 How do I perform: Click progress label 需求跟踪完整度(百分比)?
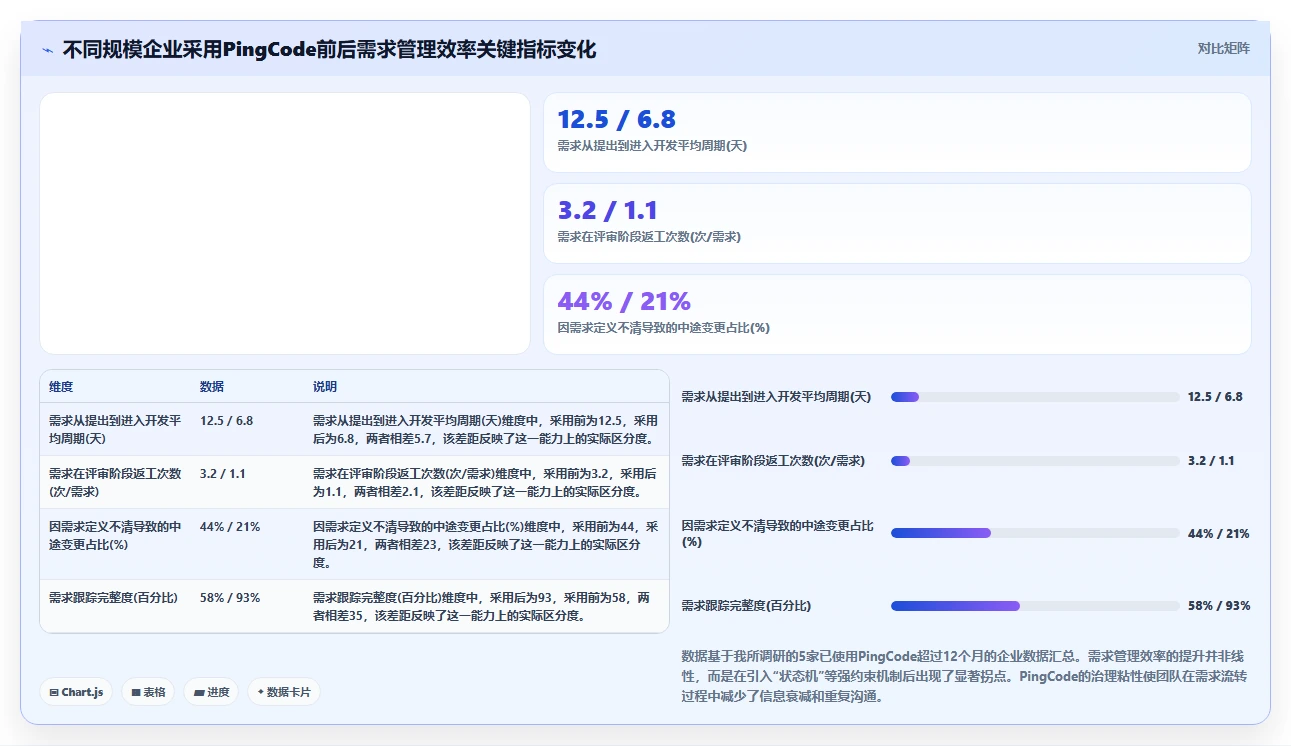746,606
